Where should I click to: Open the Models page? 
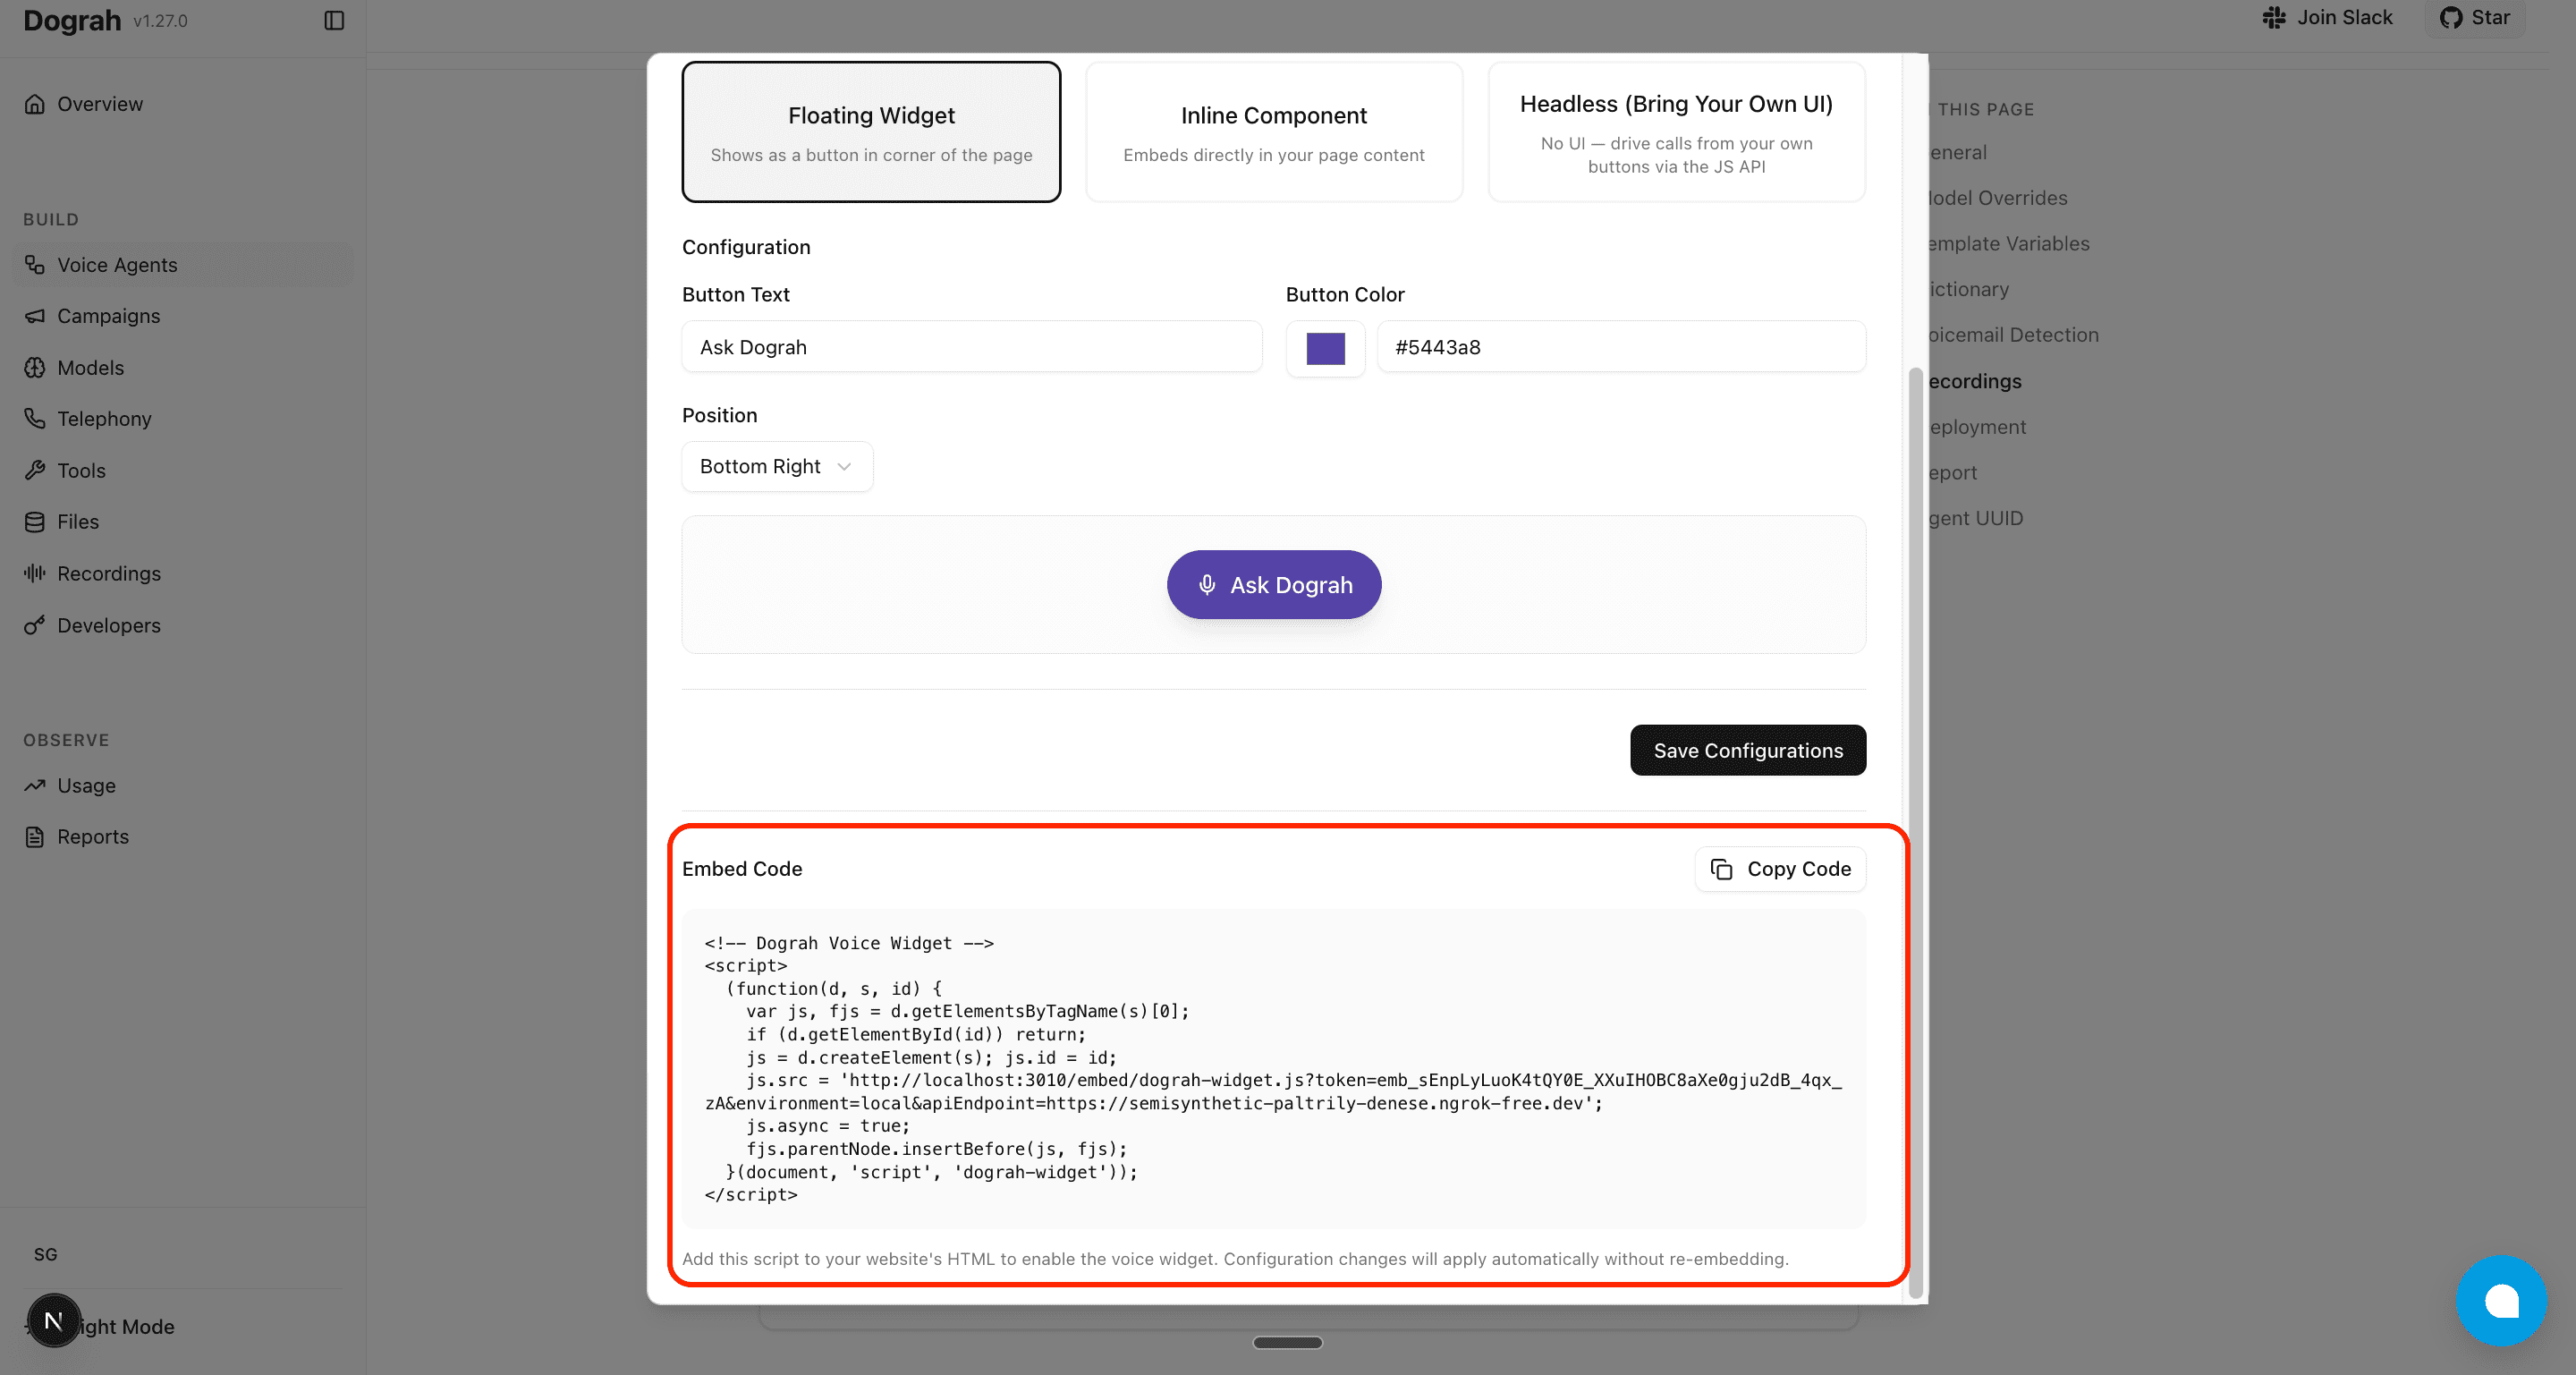(183, 368)
